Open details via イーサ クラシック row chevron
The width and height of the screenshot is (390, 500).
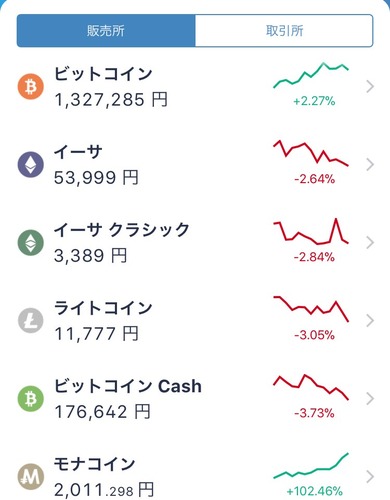click(x=370, y=243)
